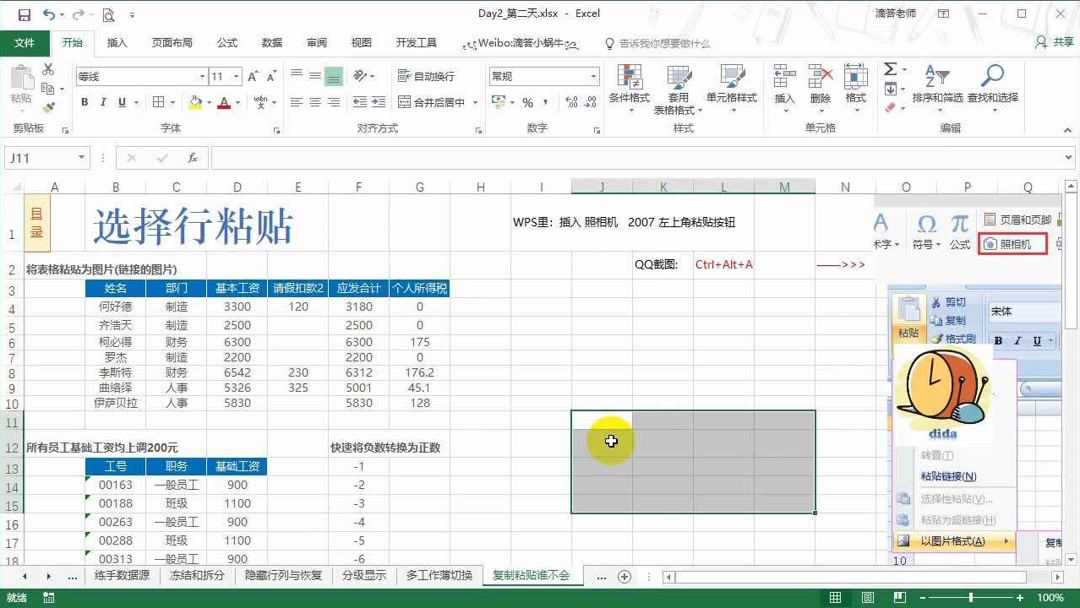Toggle italic formatting in the Font group
This screenshot has width=1080, height=608.
[x=105, y=103]
